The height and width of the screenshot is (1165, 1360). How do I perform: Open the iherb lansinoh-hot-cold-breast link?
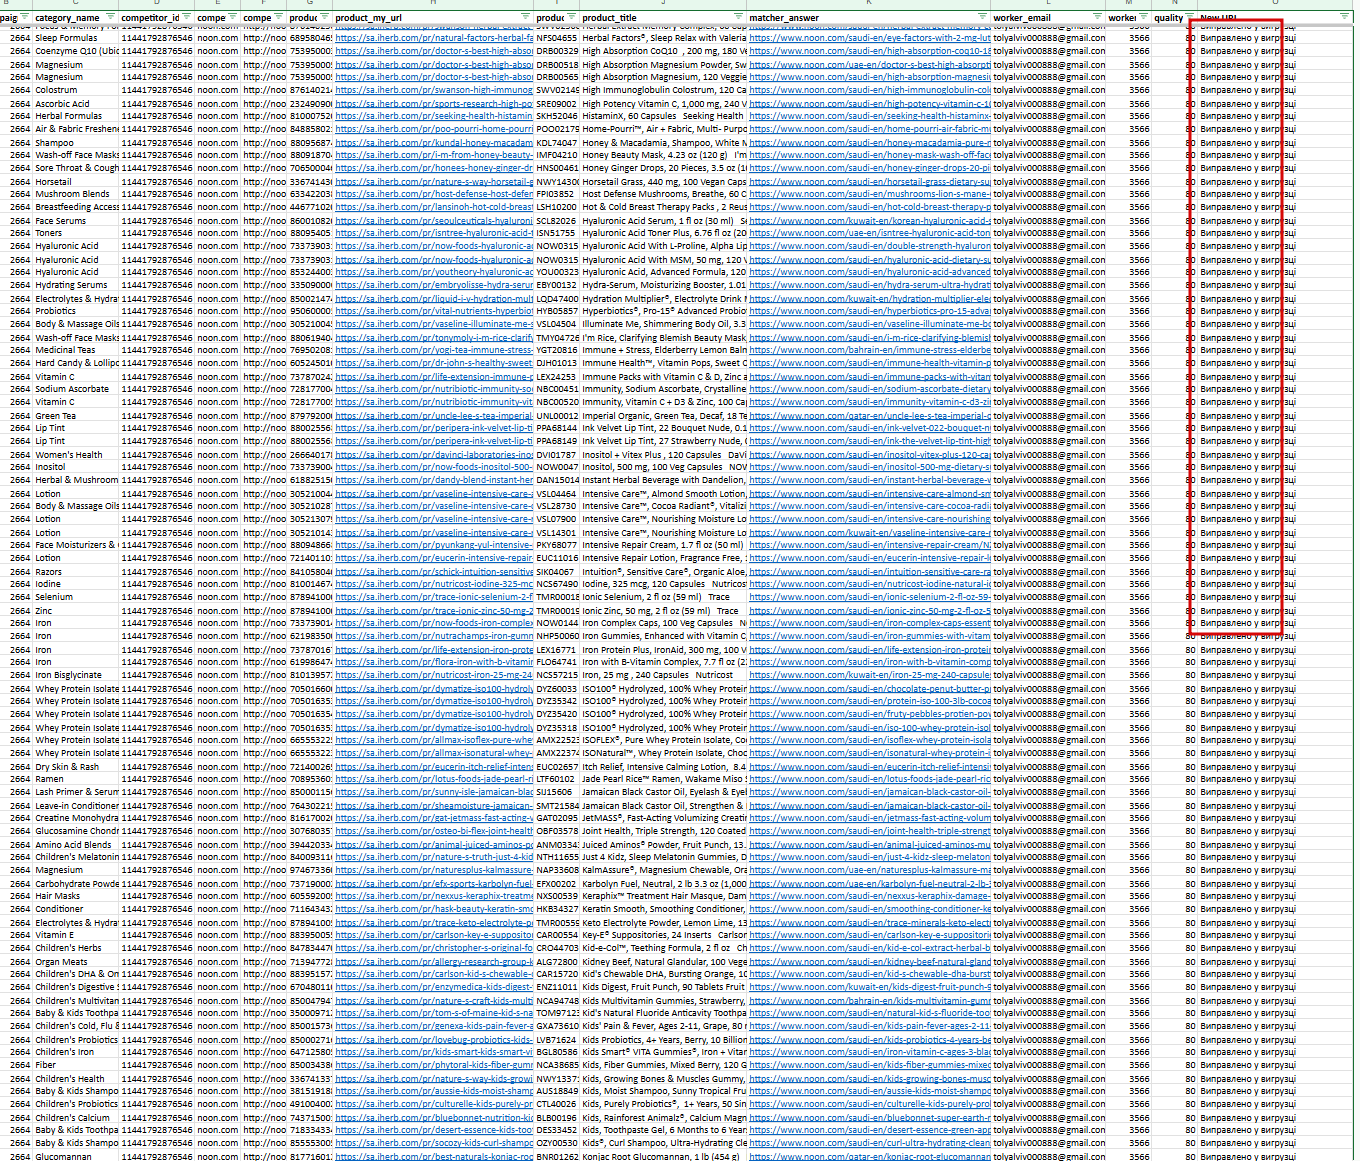tap(434, 207)
